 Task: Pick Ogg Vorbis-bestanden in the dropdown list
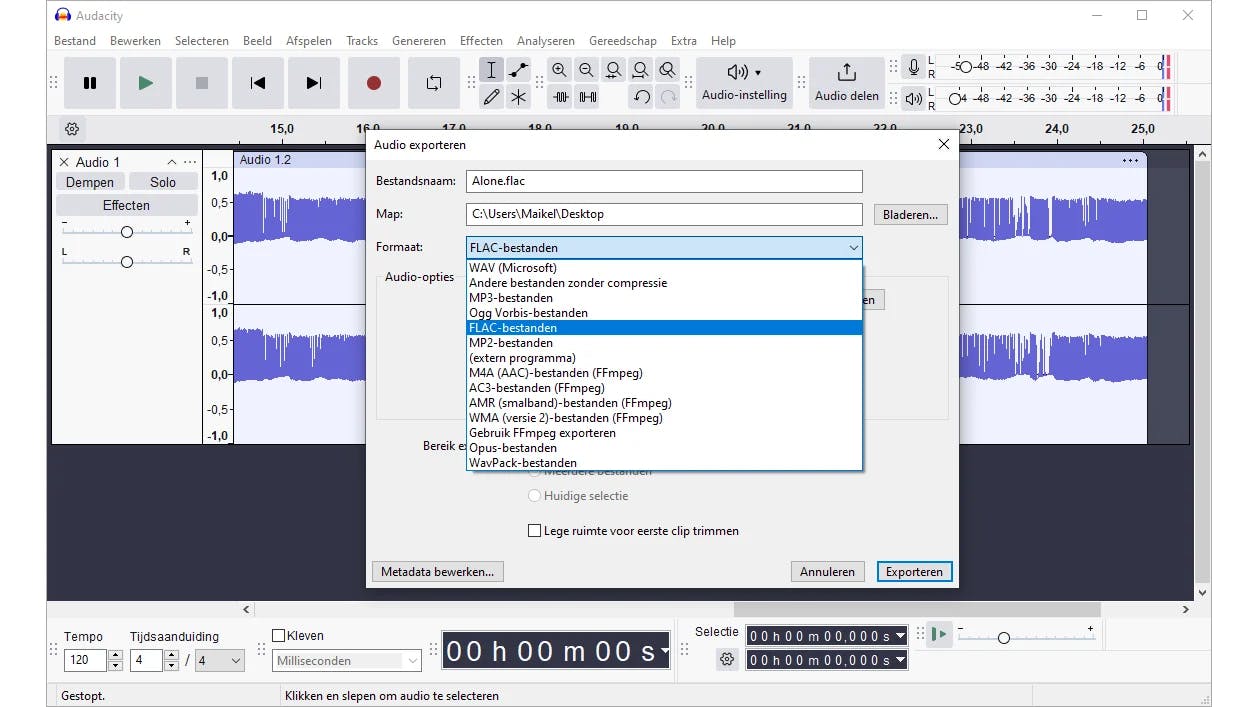tap(528, 313)
